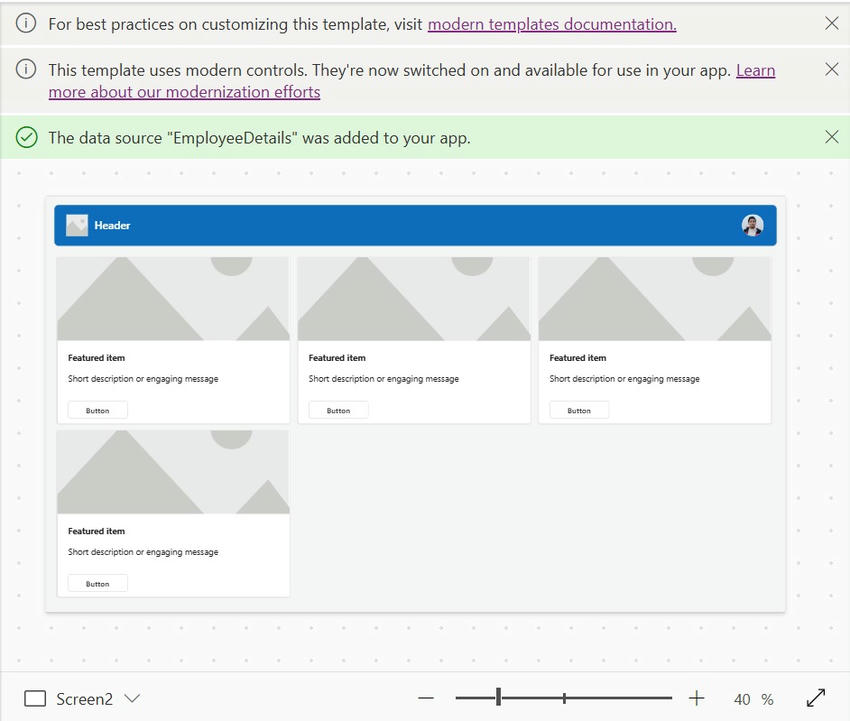The image size is (850, 721).
Task: Open the modern templates documentation link
Action: 552,24
